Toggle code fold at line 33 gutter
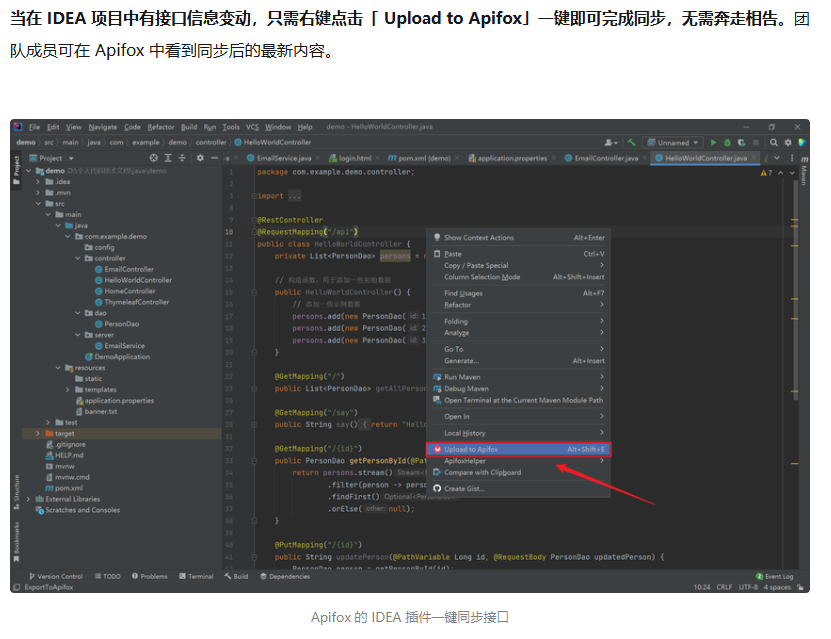The image size is (831, 639). coord(254,461)
